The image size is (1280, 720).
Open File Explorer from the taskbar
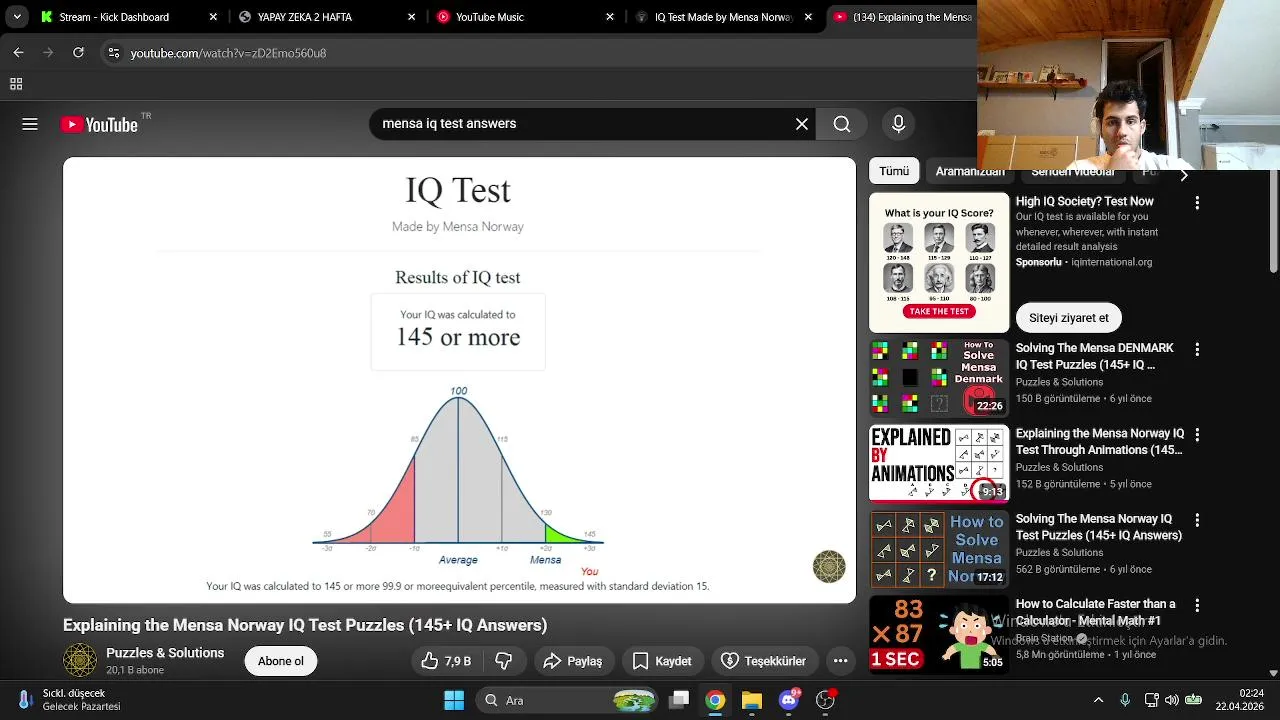[752, 700]
